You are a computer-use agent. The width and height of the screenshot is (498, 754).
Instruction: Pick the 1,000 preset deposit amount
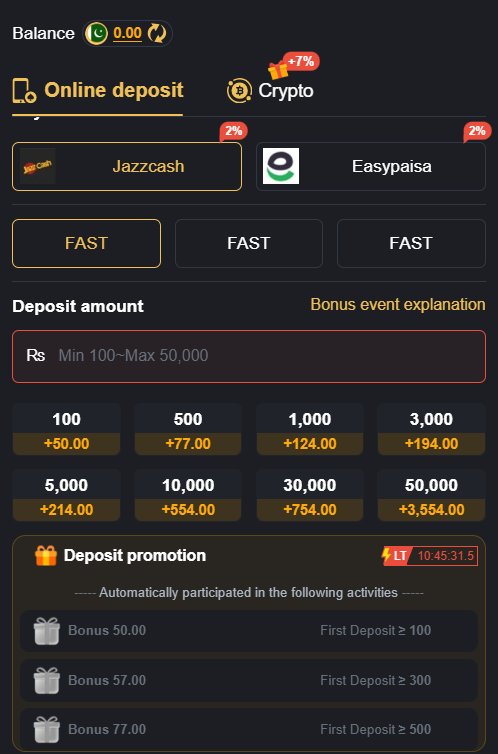pos(310,429)
